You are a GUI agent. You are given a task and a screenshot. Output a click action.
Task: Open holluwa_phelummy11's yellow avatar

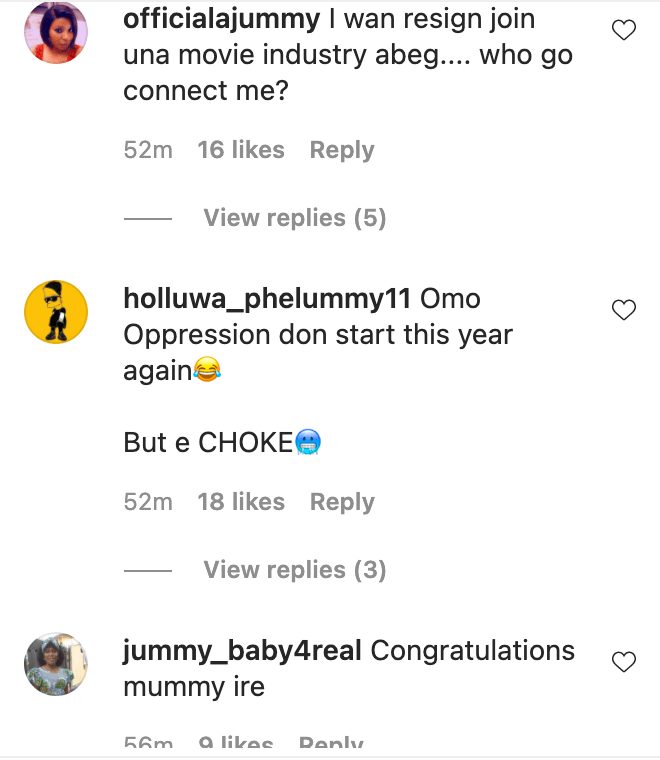click(56, 312)
